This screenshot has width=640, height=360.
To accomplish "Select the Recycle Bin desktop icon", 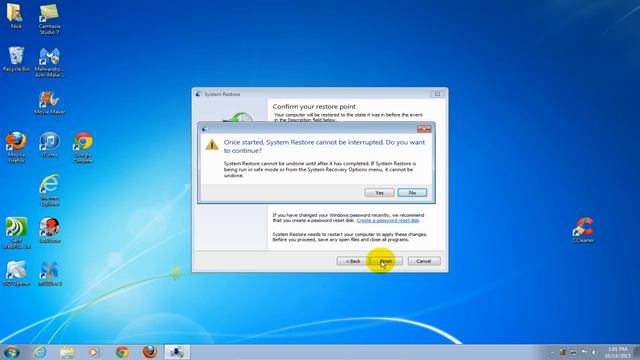I will coord(16,60).
